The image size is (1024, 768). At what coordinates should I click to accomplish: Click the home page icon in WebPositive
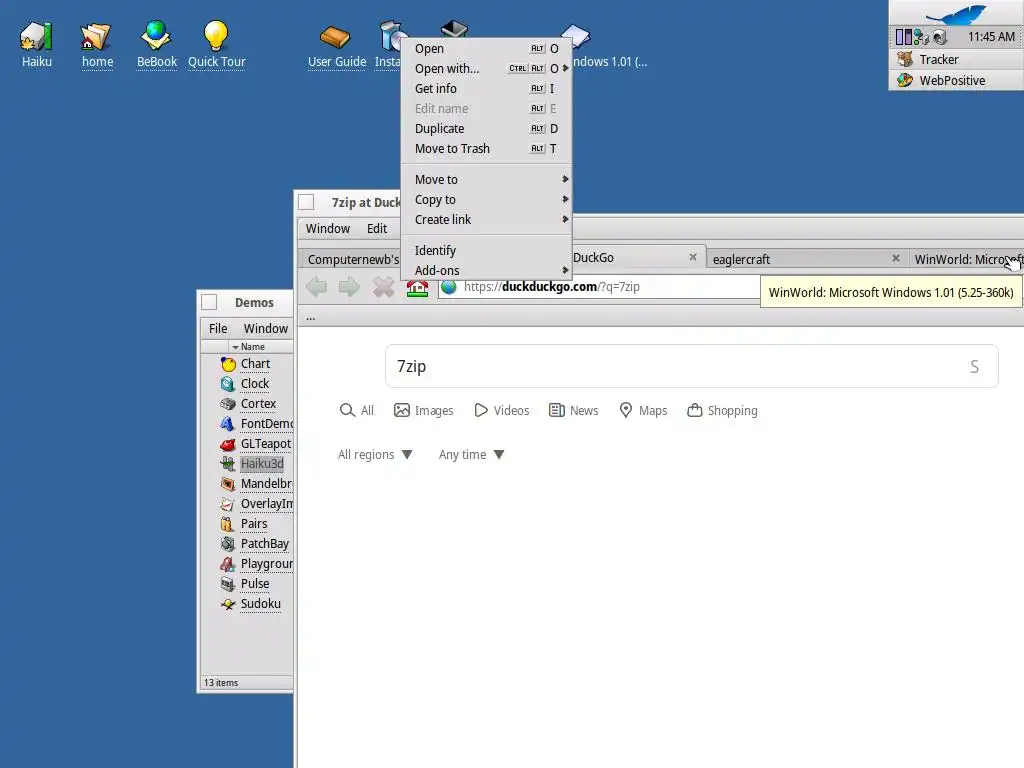pos(417,287)
